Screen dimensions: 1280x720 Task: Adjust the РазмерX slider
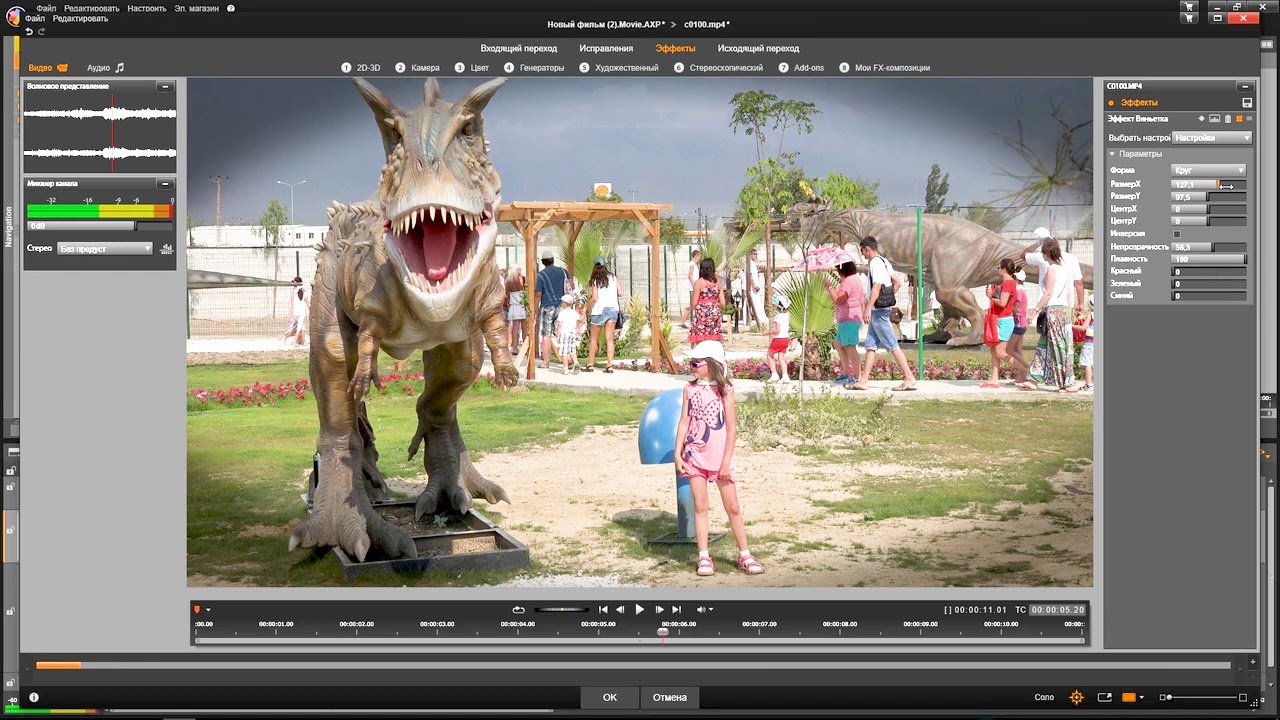[x=1209, y=185]
